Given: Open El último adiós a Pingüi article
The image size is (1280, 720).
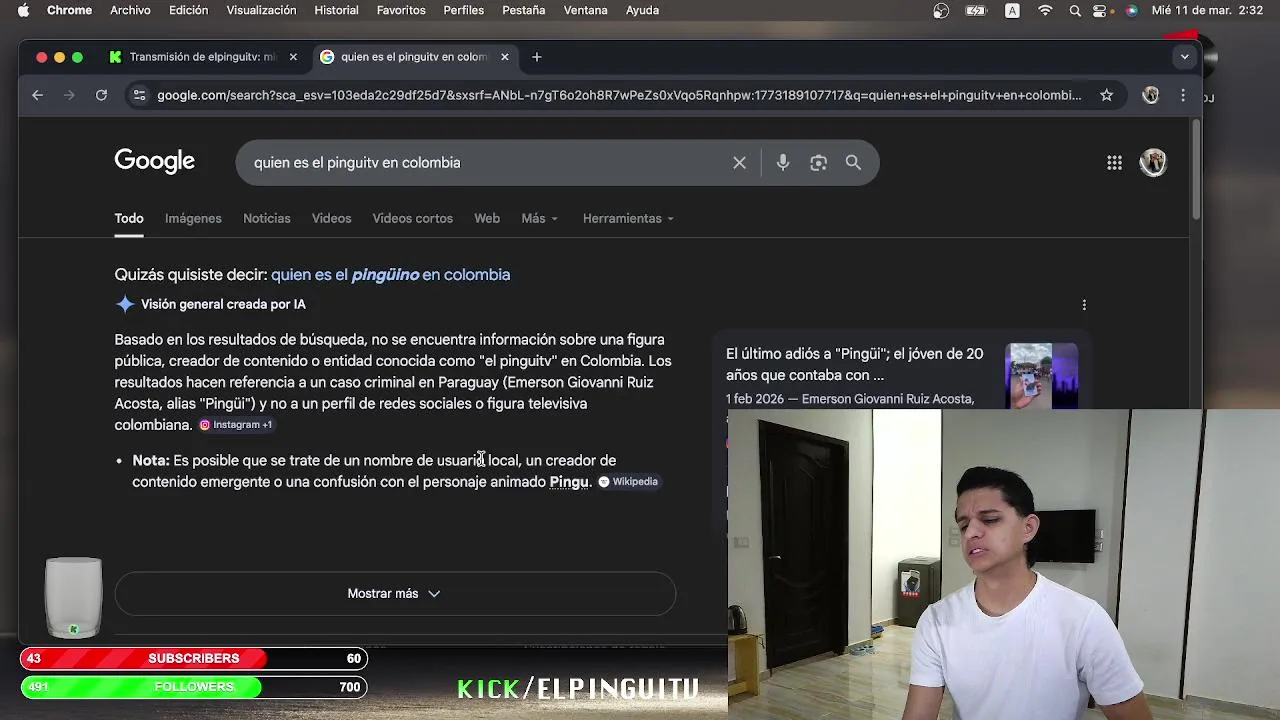Looking at the screenshot, I should tap(855, 364).
